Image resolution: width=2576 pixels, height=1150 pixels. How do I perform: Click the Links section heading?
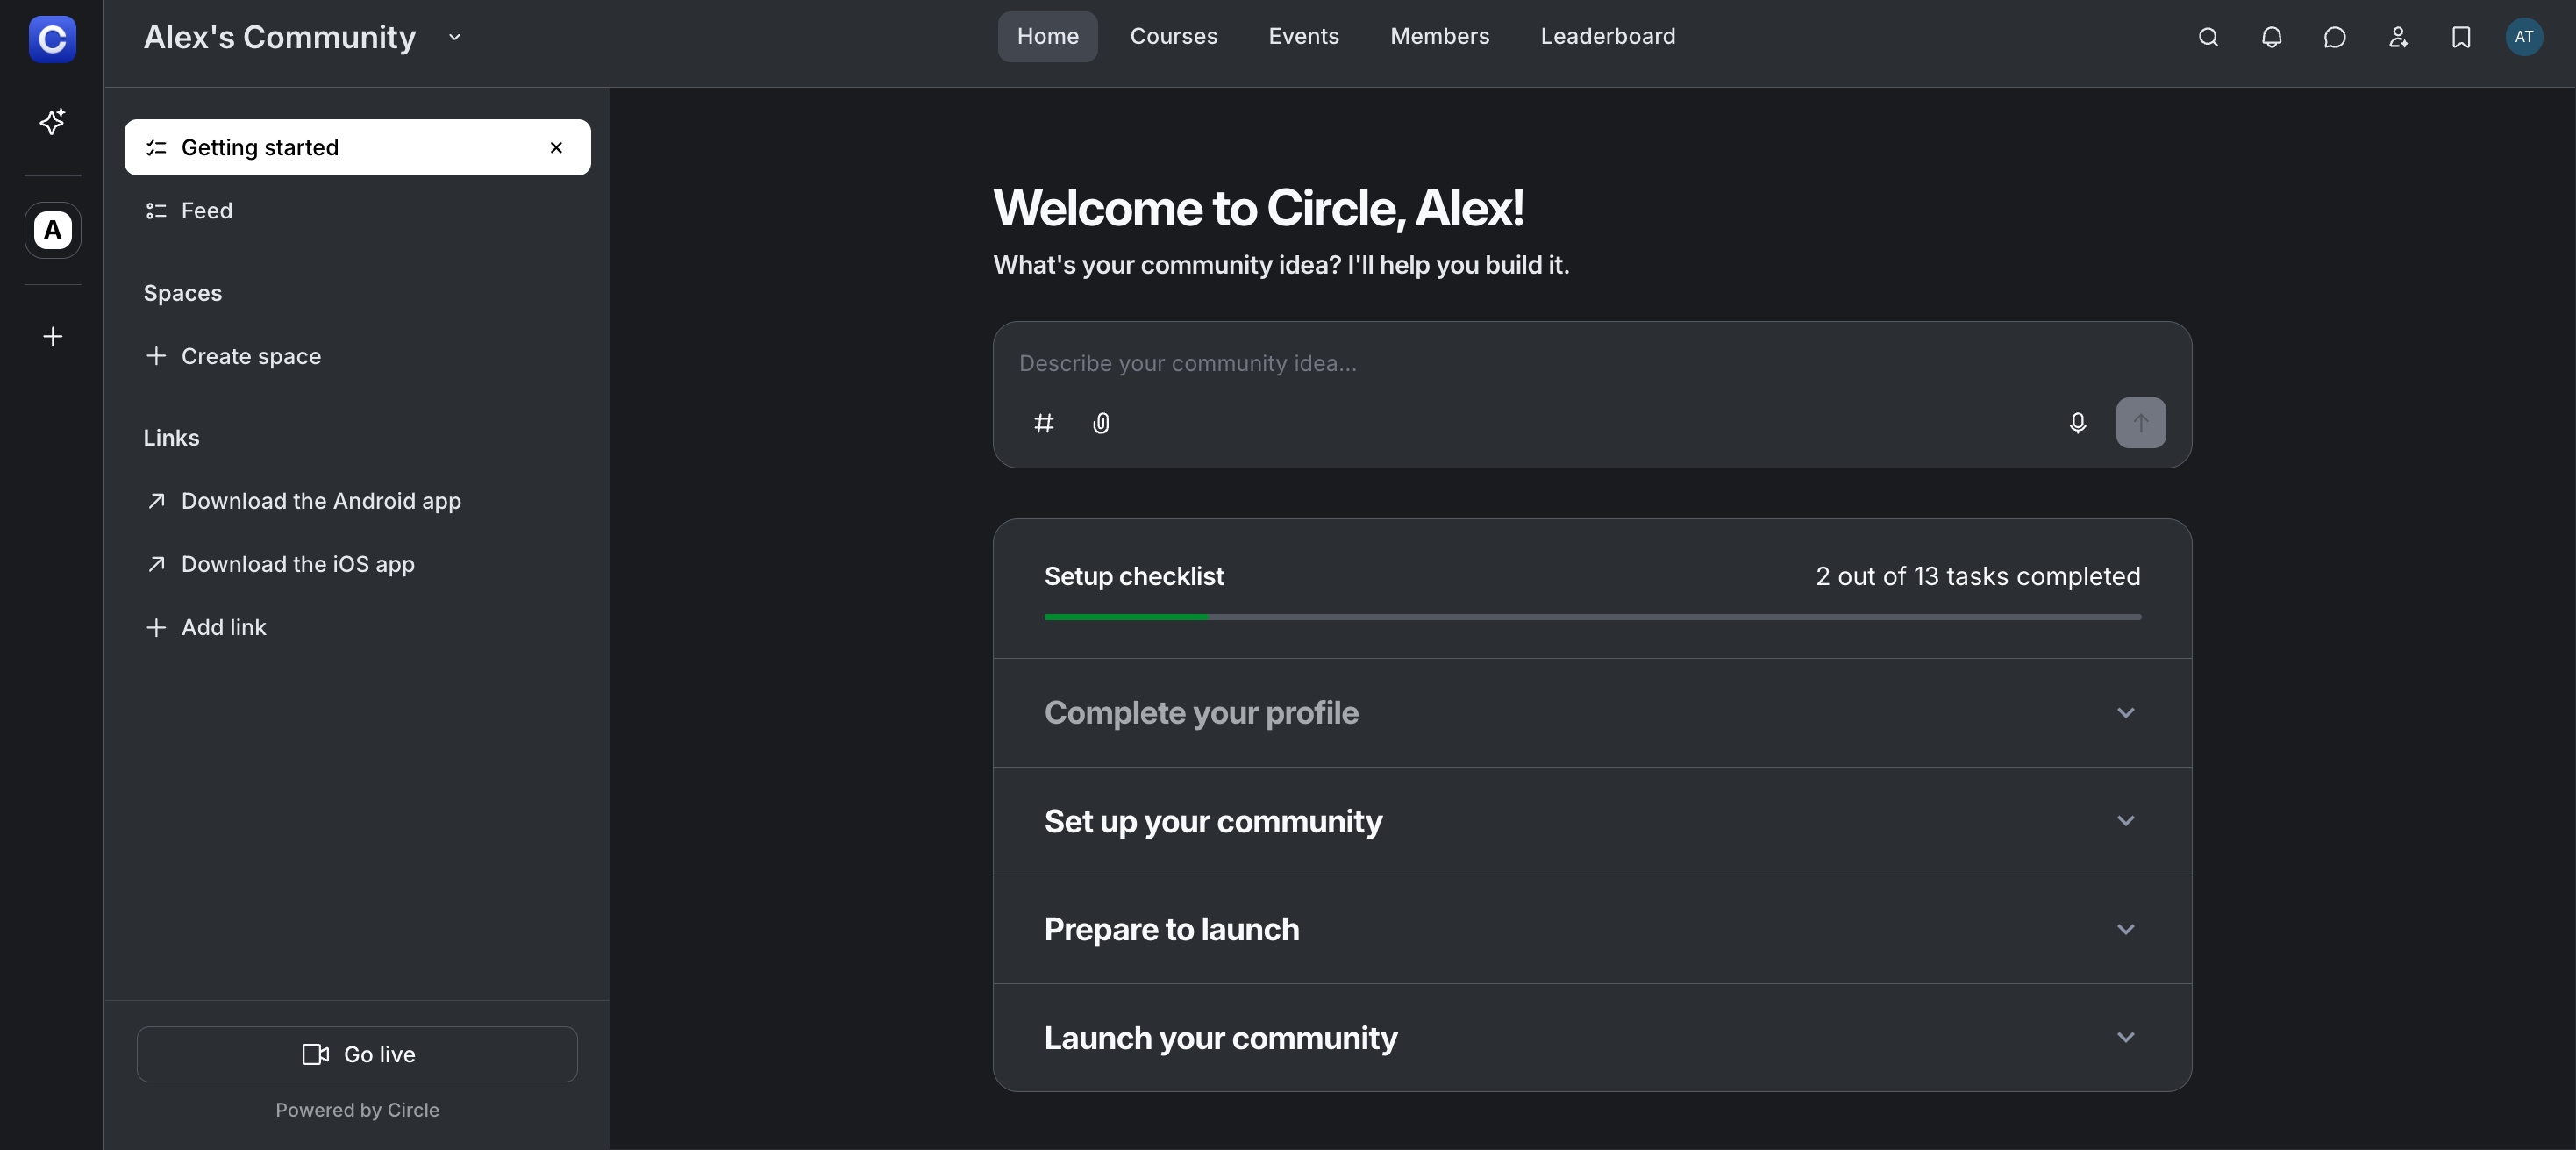tap(171, 438)
